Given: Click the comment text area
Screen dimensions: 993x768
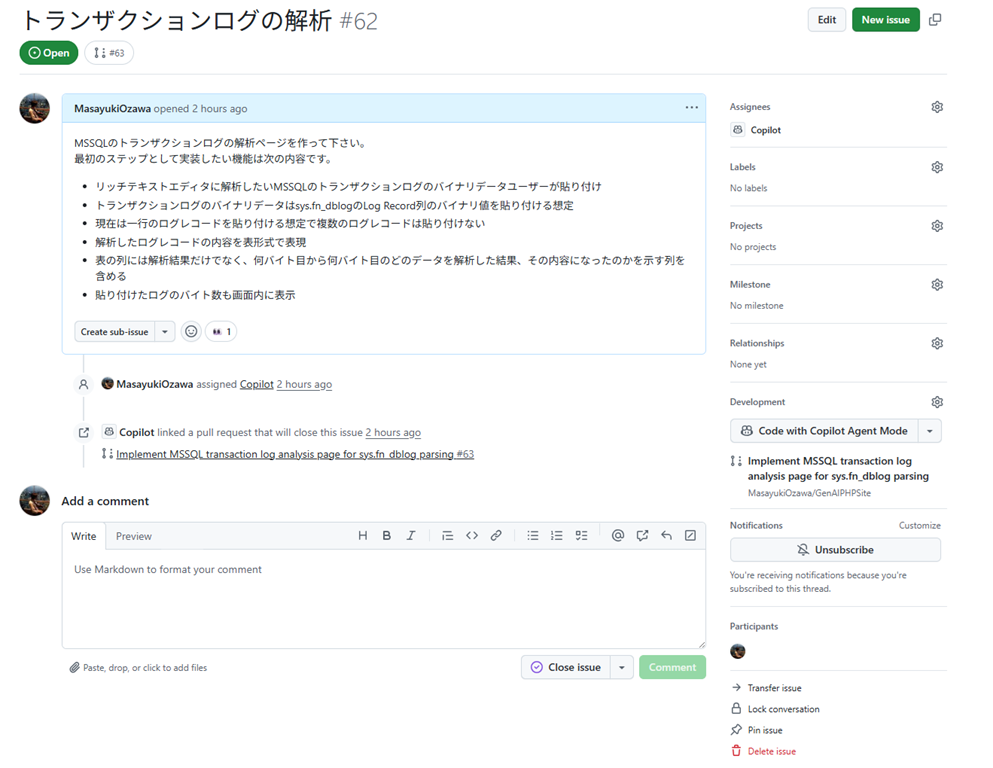Looking at the screenshot, I should click(384, 598).
